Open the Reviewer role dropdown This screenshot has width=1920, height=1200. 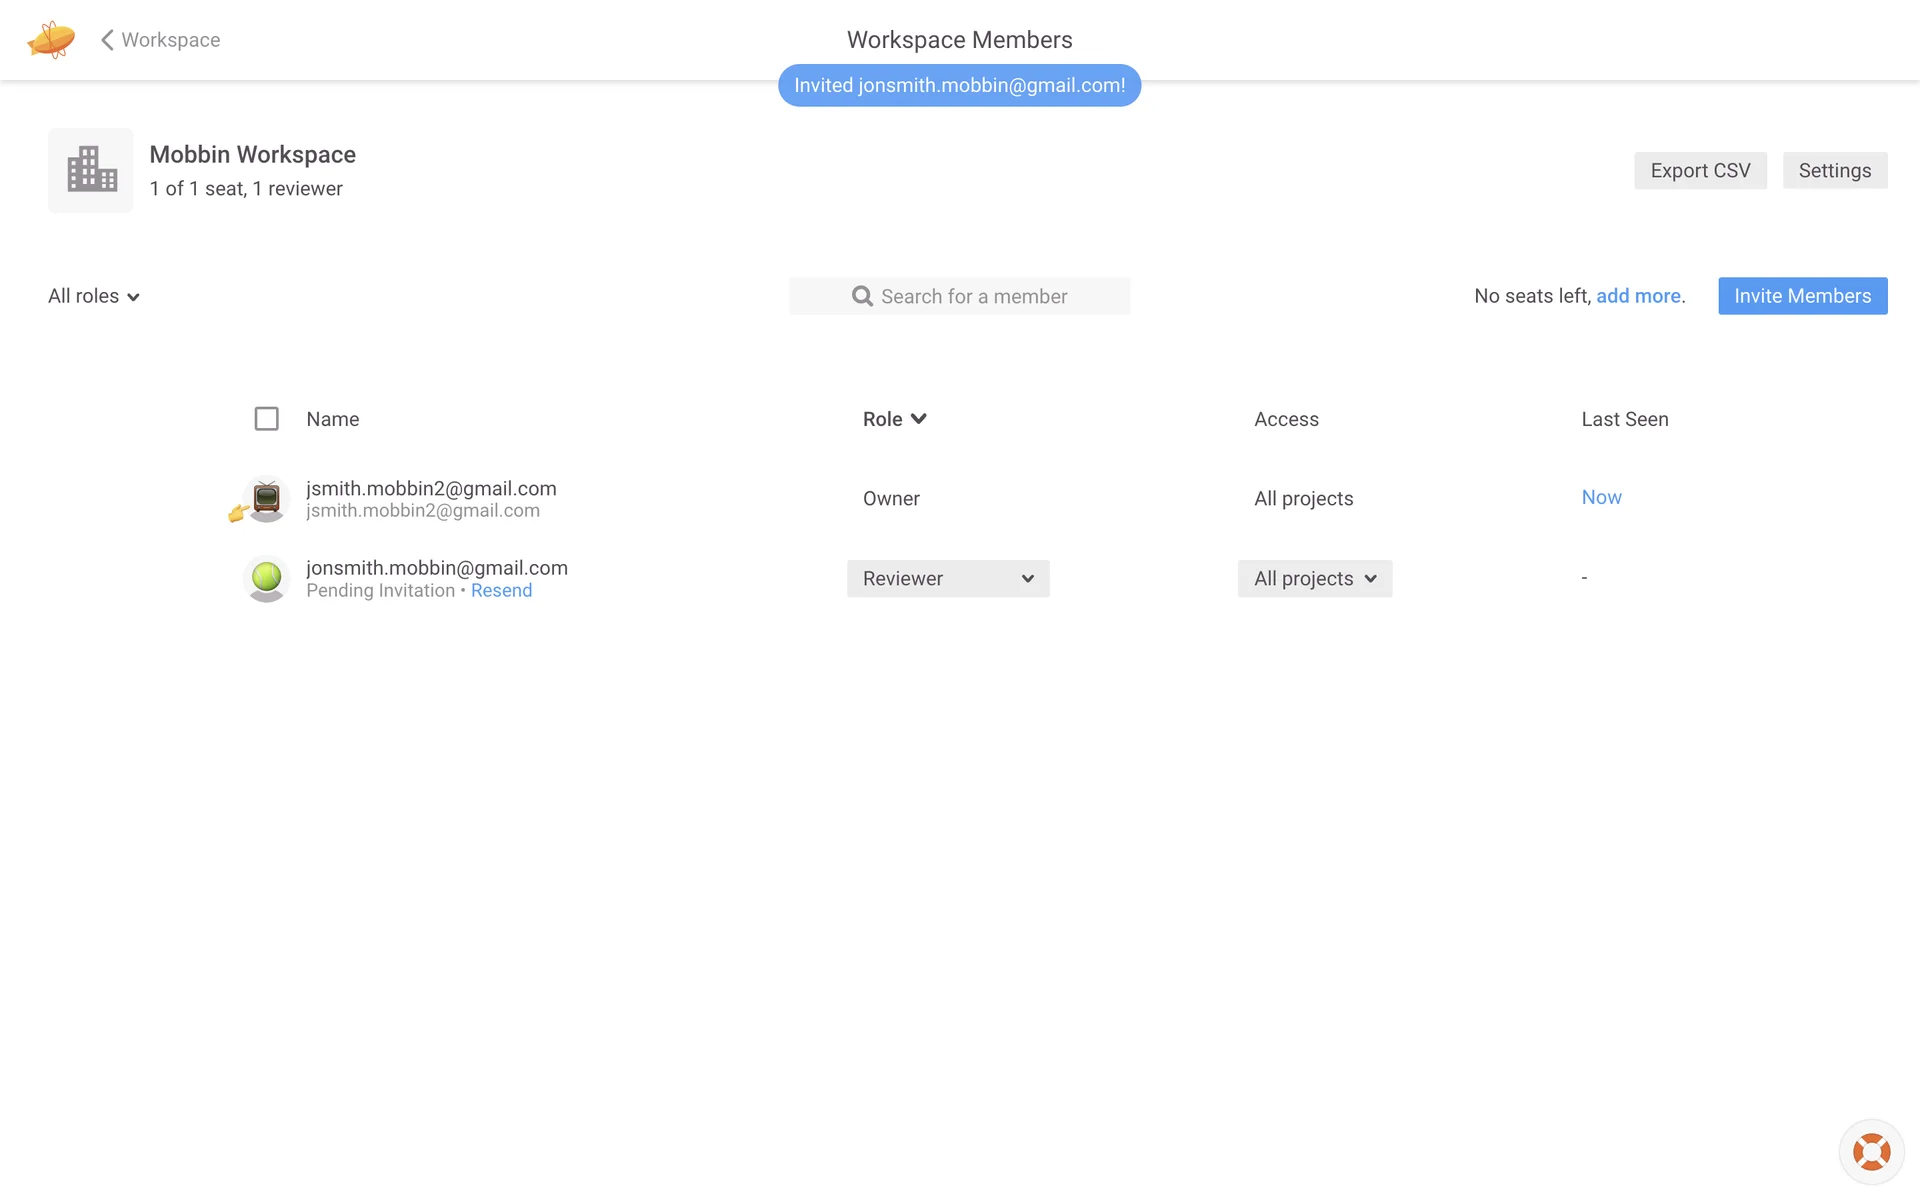pyautogui.click(x=947, y=579)
